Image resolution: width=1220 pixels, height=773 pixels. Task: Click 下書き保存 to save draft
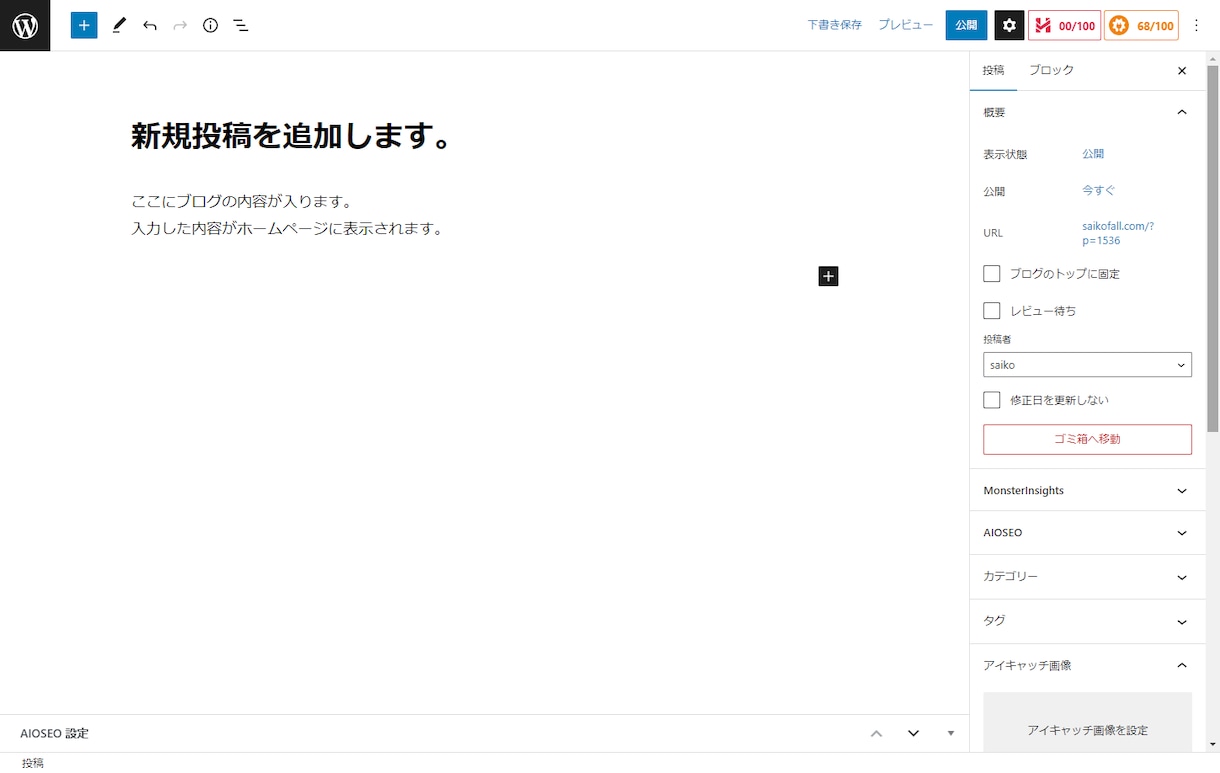835,25
